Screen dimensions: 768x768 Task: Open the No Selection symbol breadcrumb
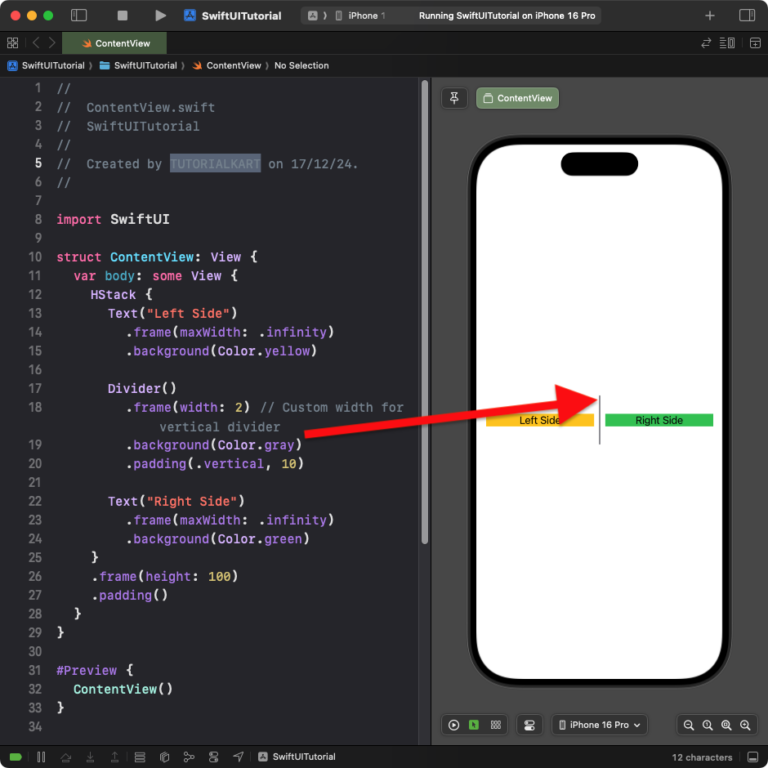pyautogui.click(x=301, y=66)
